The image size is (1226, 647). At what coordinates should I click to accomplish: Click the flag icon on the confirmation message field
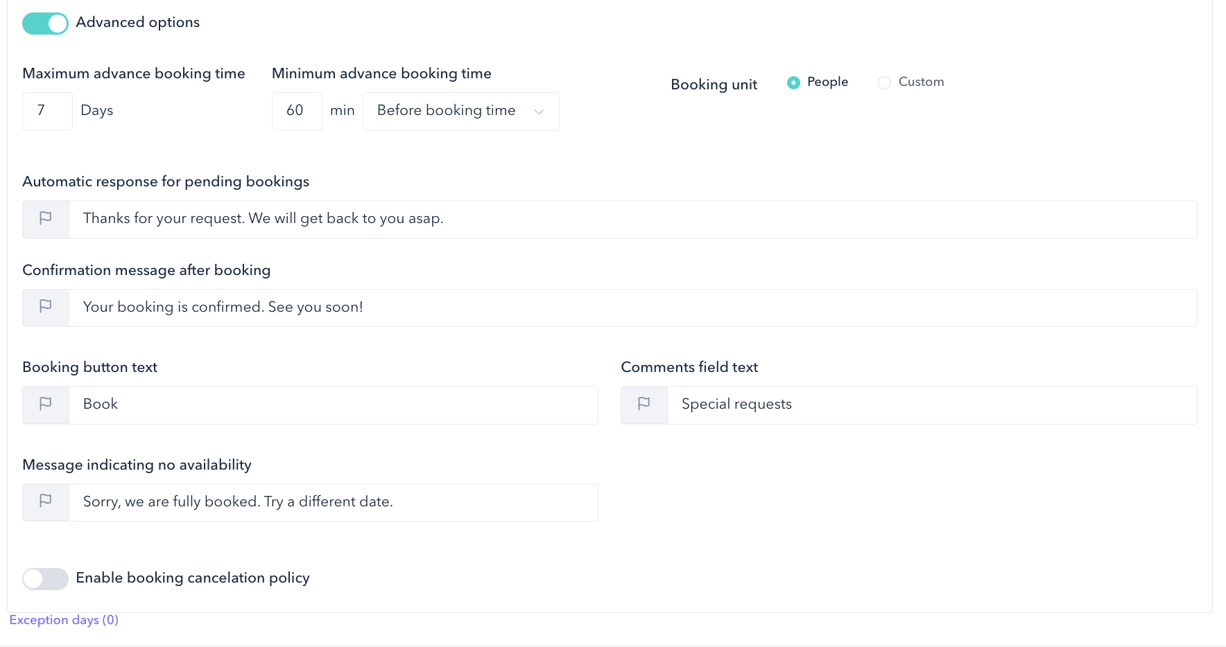pos(45,307)
